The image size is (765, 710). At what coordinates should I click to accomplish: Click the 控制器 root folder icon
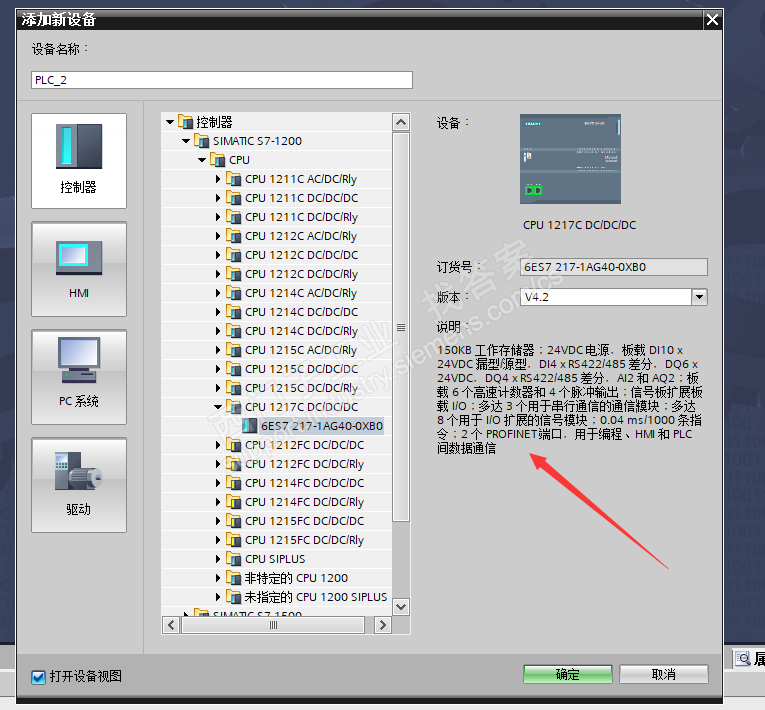click(185, 122)
